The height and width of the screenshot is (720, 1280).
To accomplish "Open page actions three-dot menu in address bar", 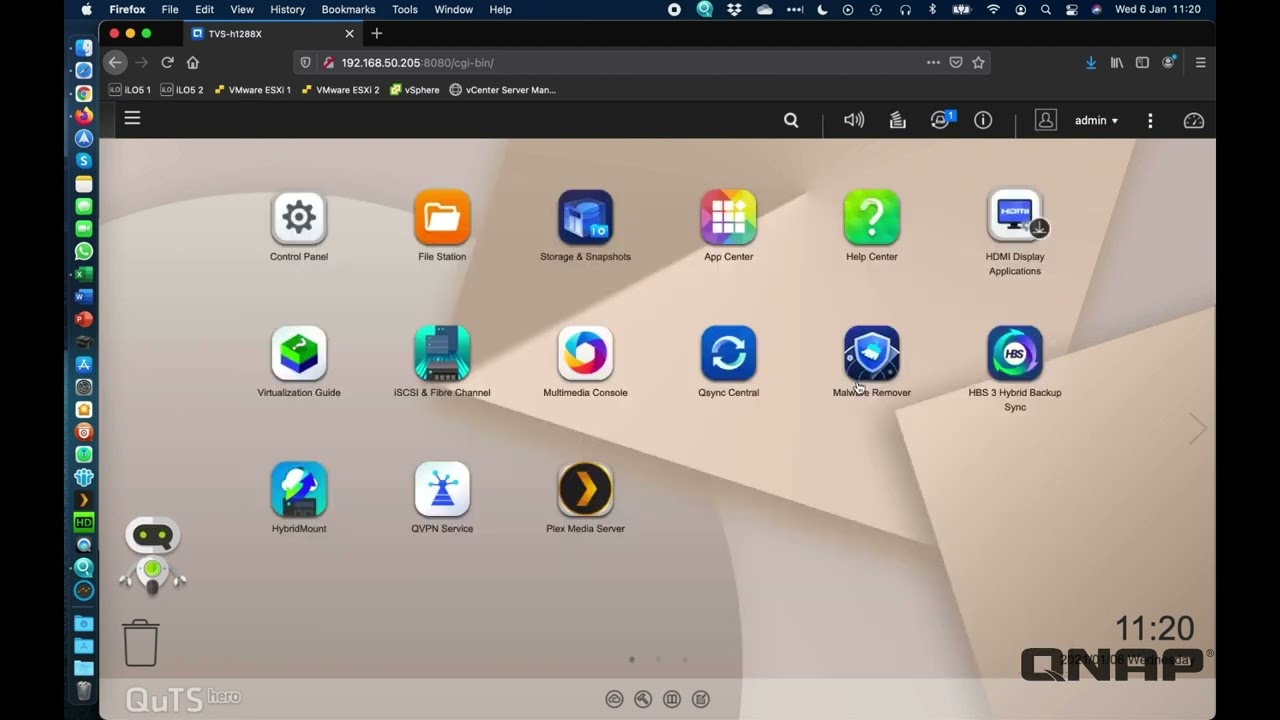I will (x=933, y=62).
